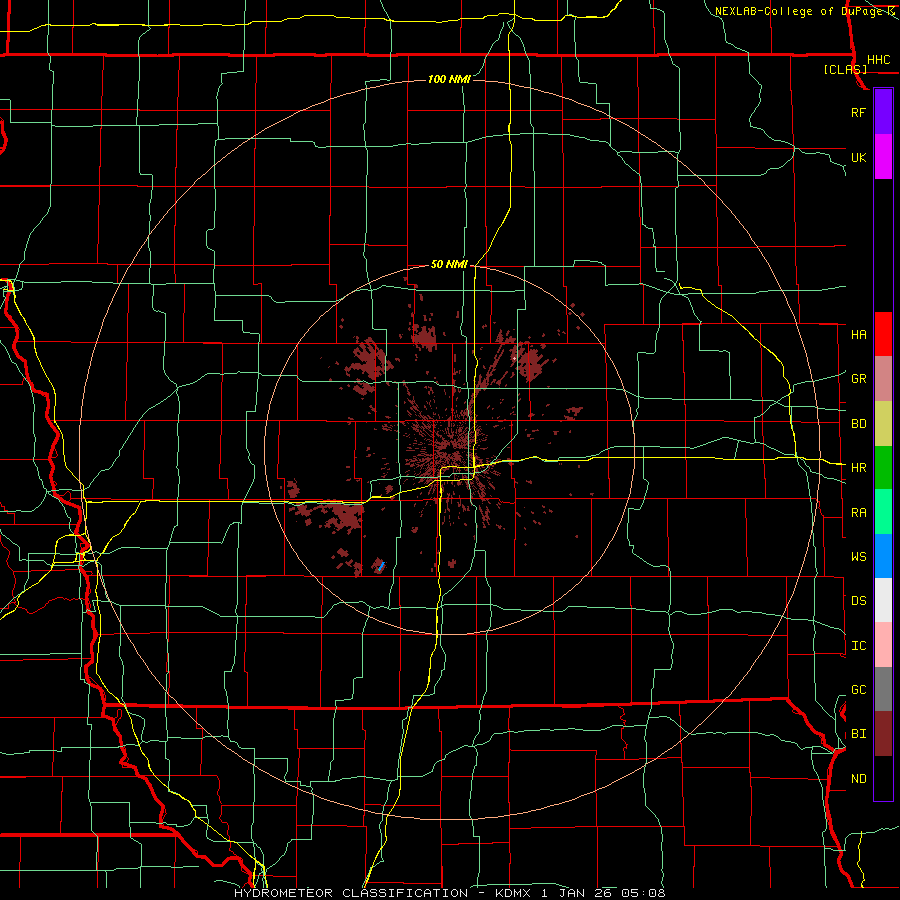This screenshot has height=900, width=900.
Task: Click the HA red legend swatch
Action: [883, 334]
